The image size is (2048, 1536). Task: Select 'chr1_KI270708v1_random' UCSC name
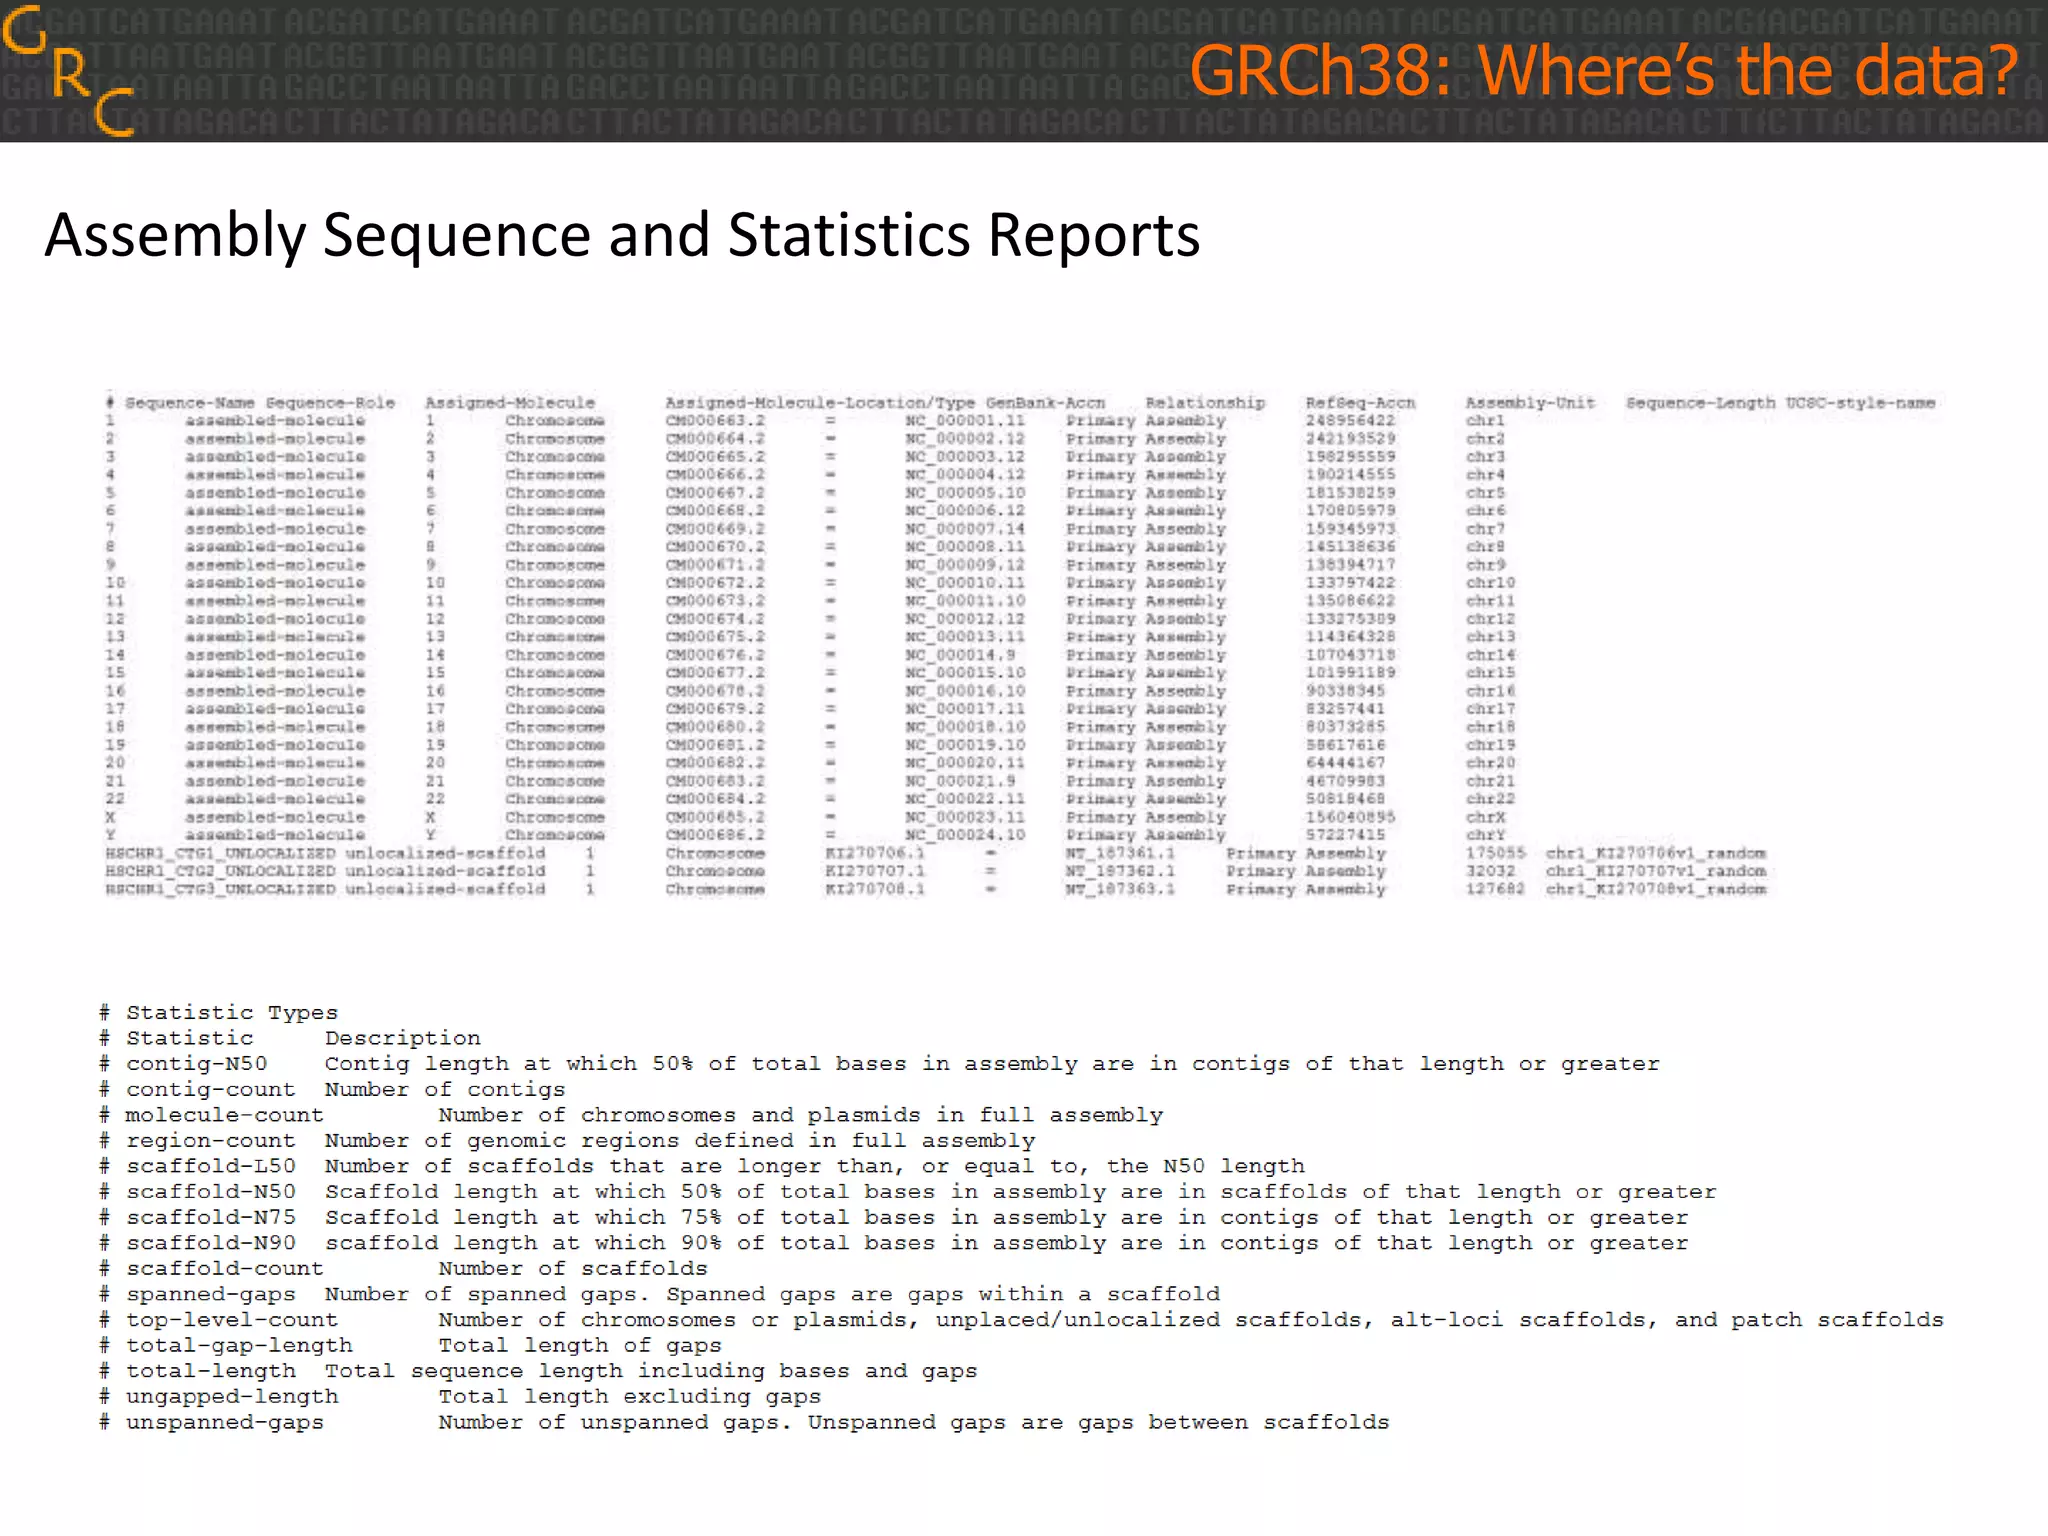coord(1655,889)
